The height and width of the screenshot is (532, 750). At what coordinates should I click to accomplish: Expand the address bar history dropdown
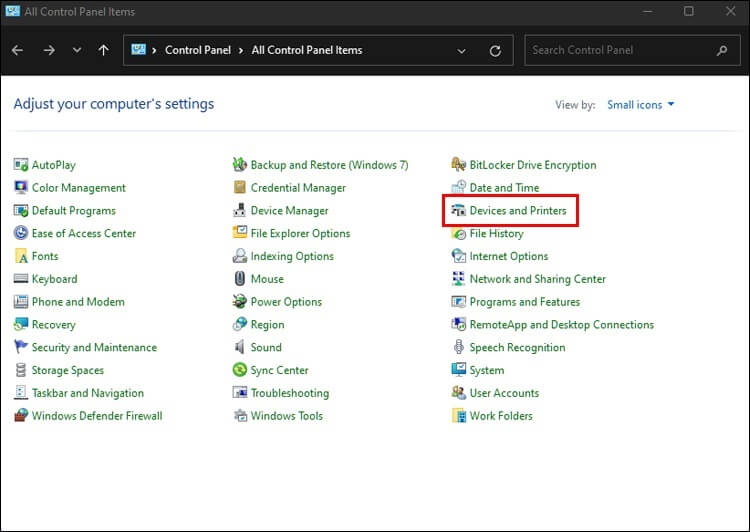pos(462,51)
